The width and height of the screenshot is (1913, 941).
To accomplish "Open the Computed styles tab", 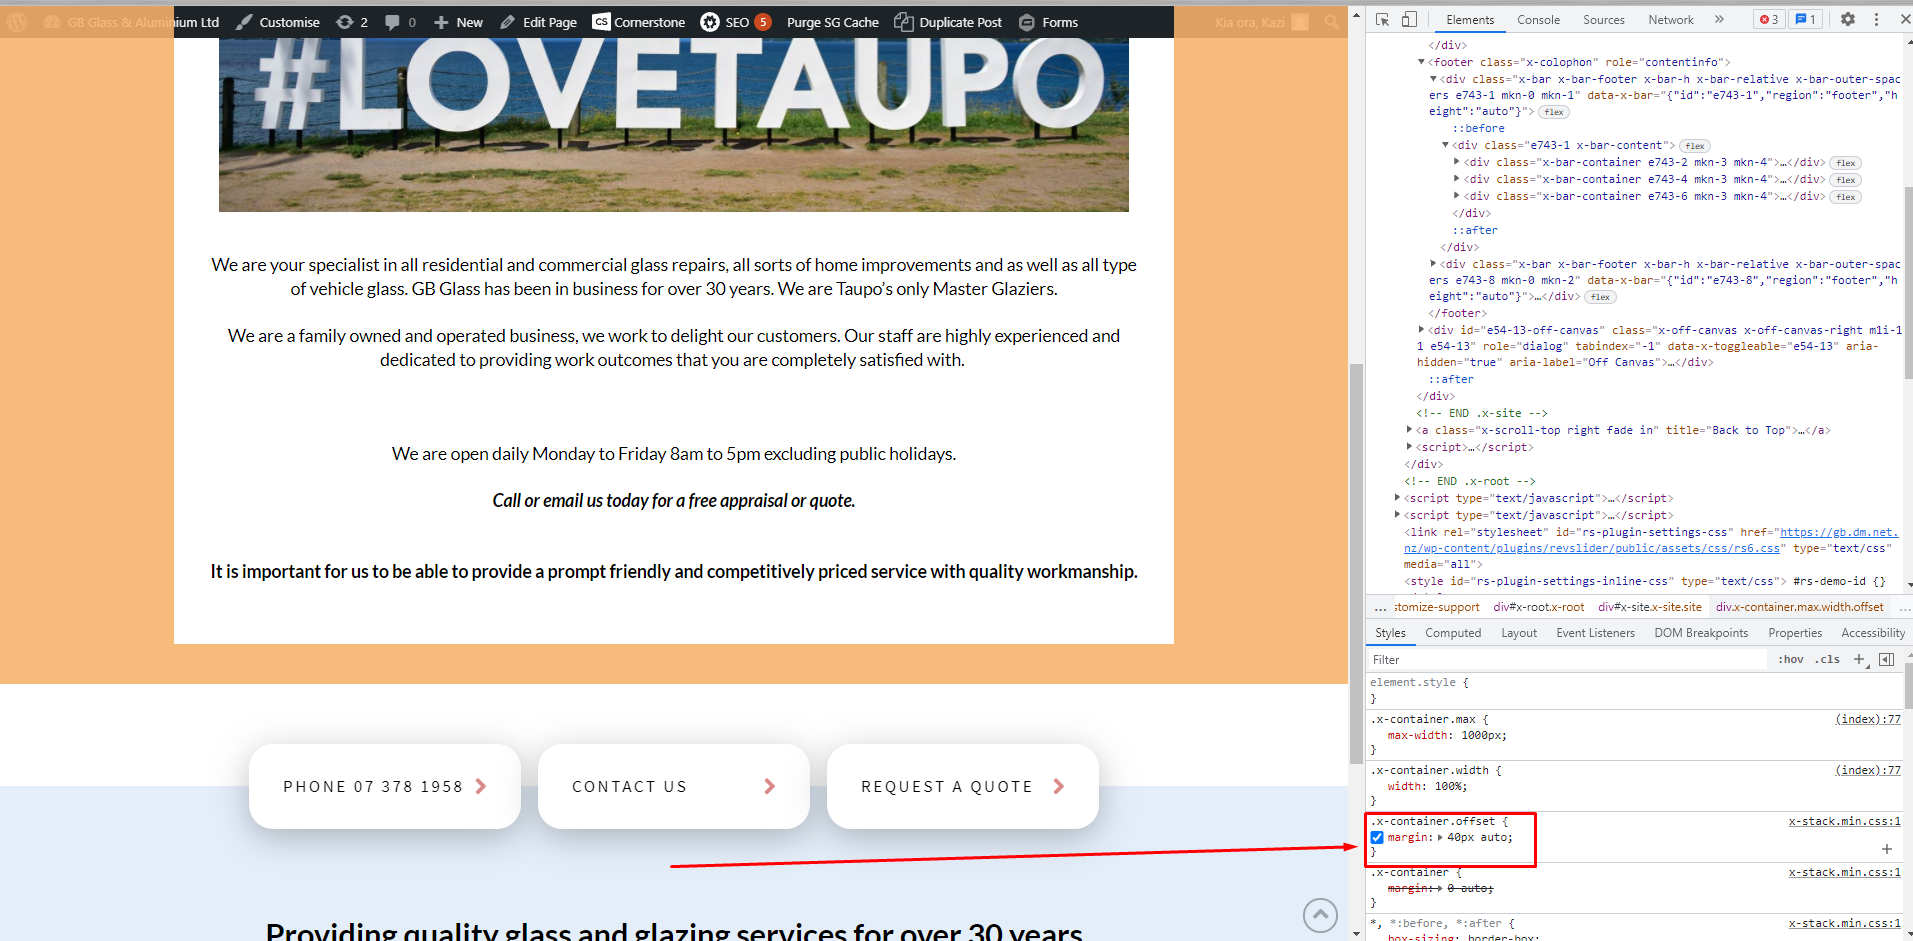I will (x=1453, y=633).
